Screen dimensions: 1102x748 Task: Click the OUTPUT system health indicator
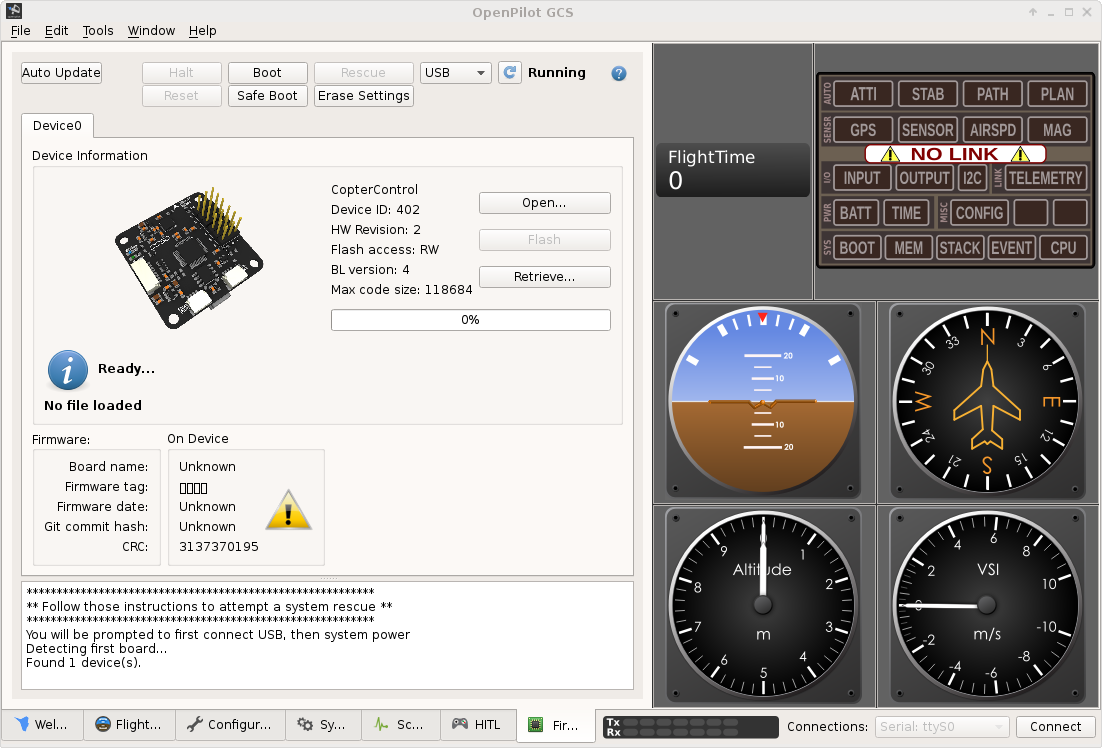pyautogui.click(x=924, y=178)
